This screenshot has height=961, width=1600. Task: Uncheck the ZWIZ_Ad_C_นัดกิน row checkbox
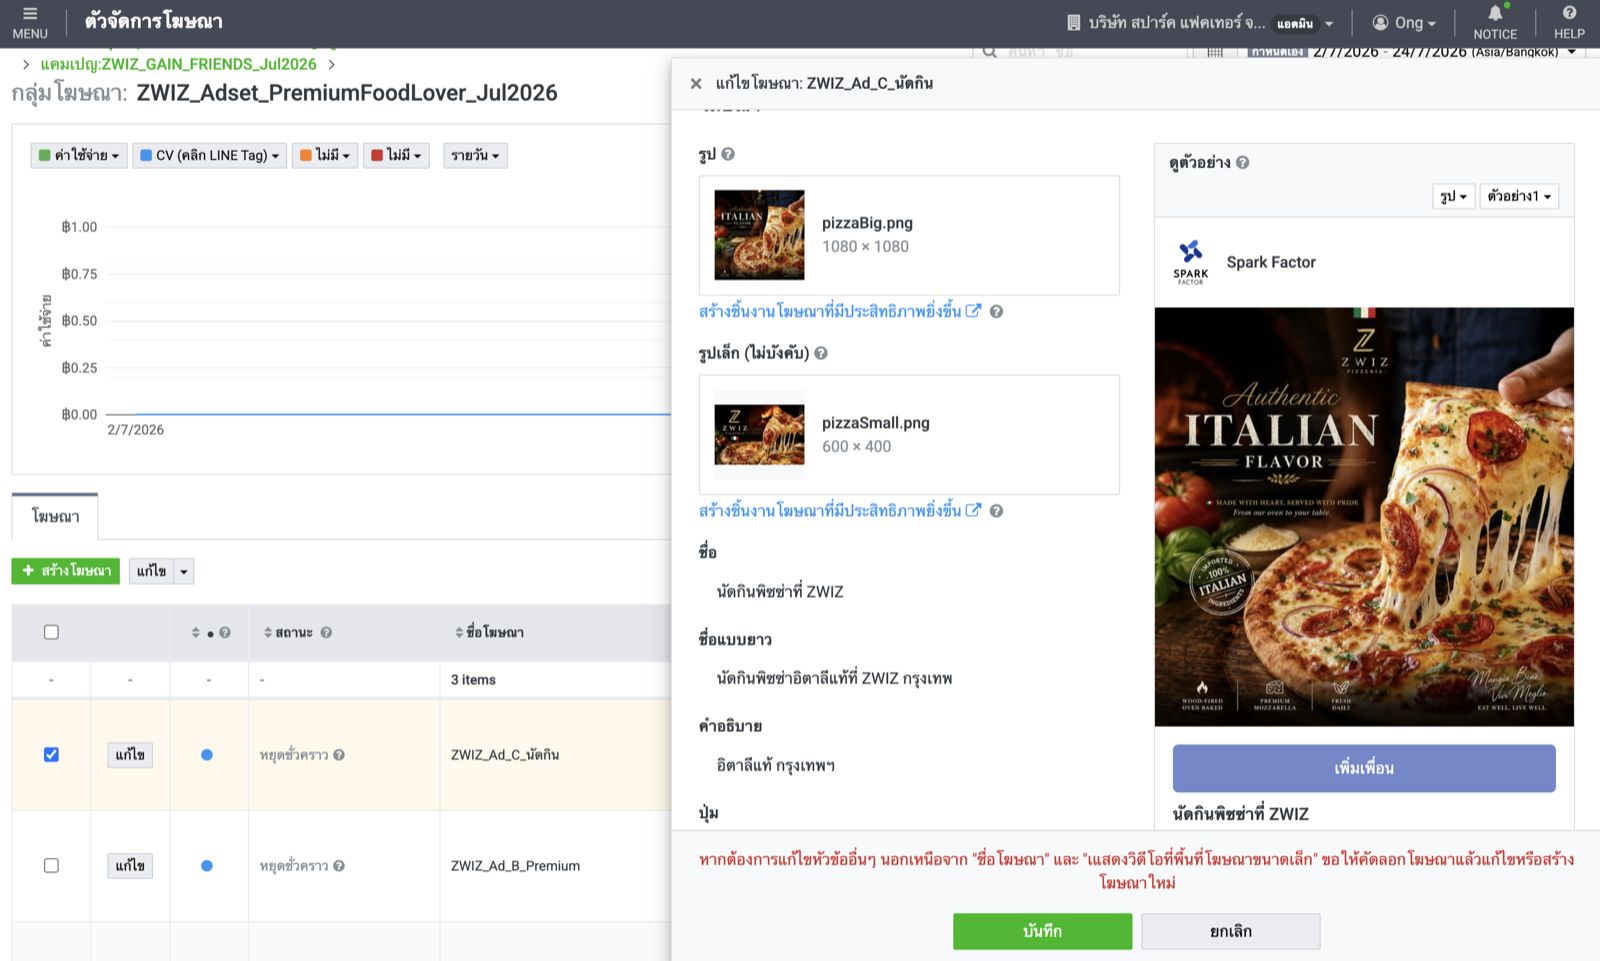click(51, 755)
